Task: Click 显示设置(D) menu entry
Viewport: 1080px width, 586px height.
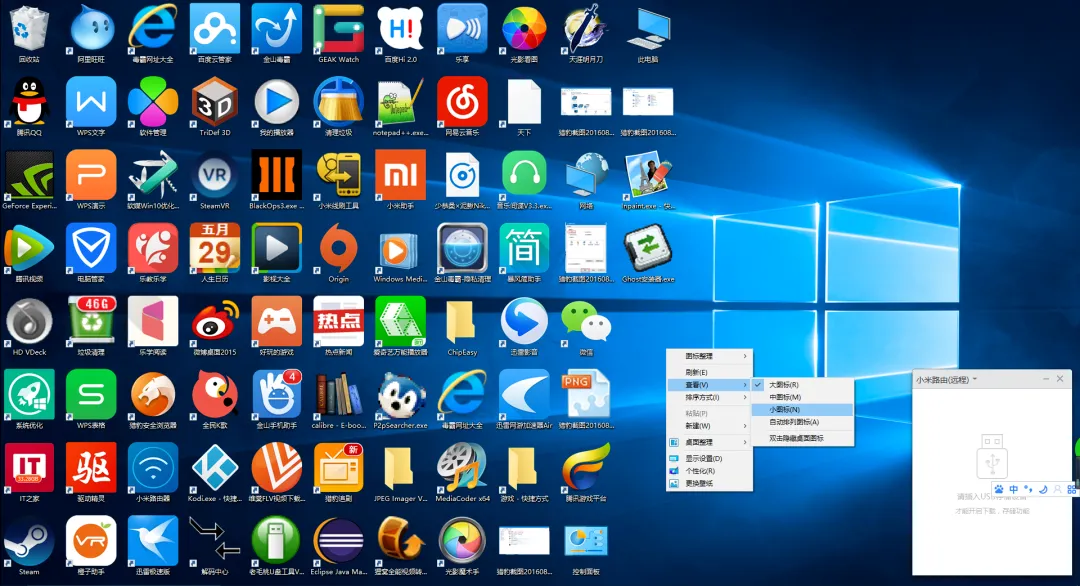Action: point(709,459)
